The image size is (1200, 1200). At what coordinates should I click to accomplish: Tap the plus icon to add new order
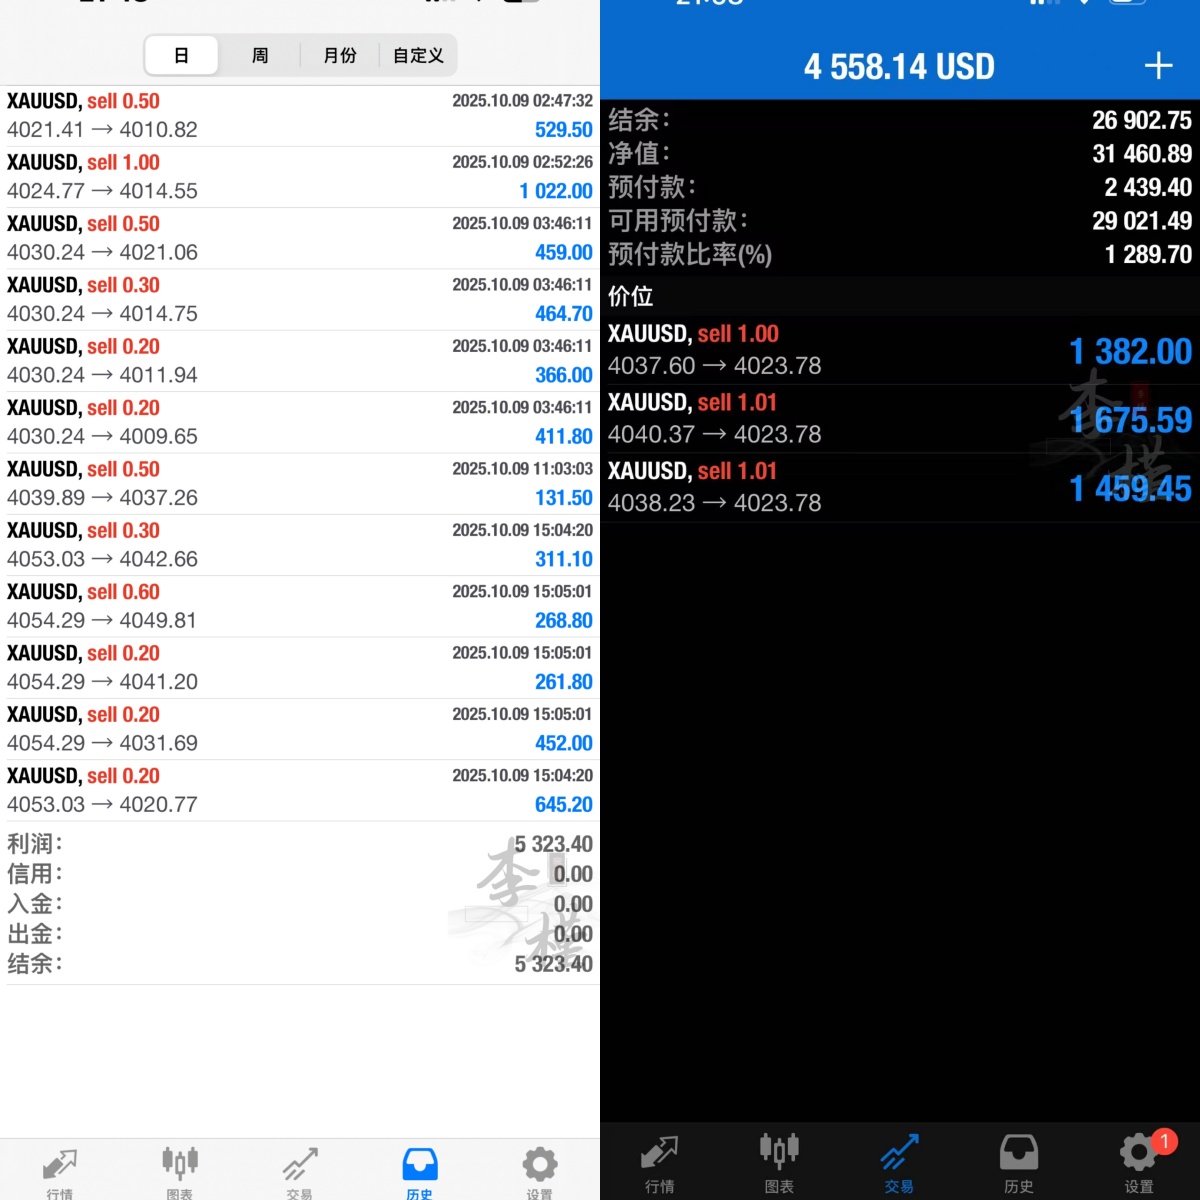1158,66
